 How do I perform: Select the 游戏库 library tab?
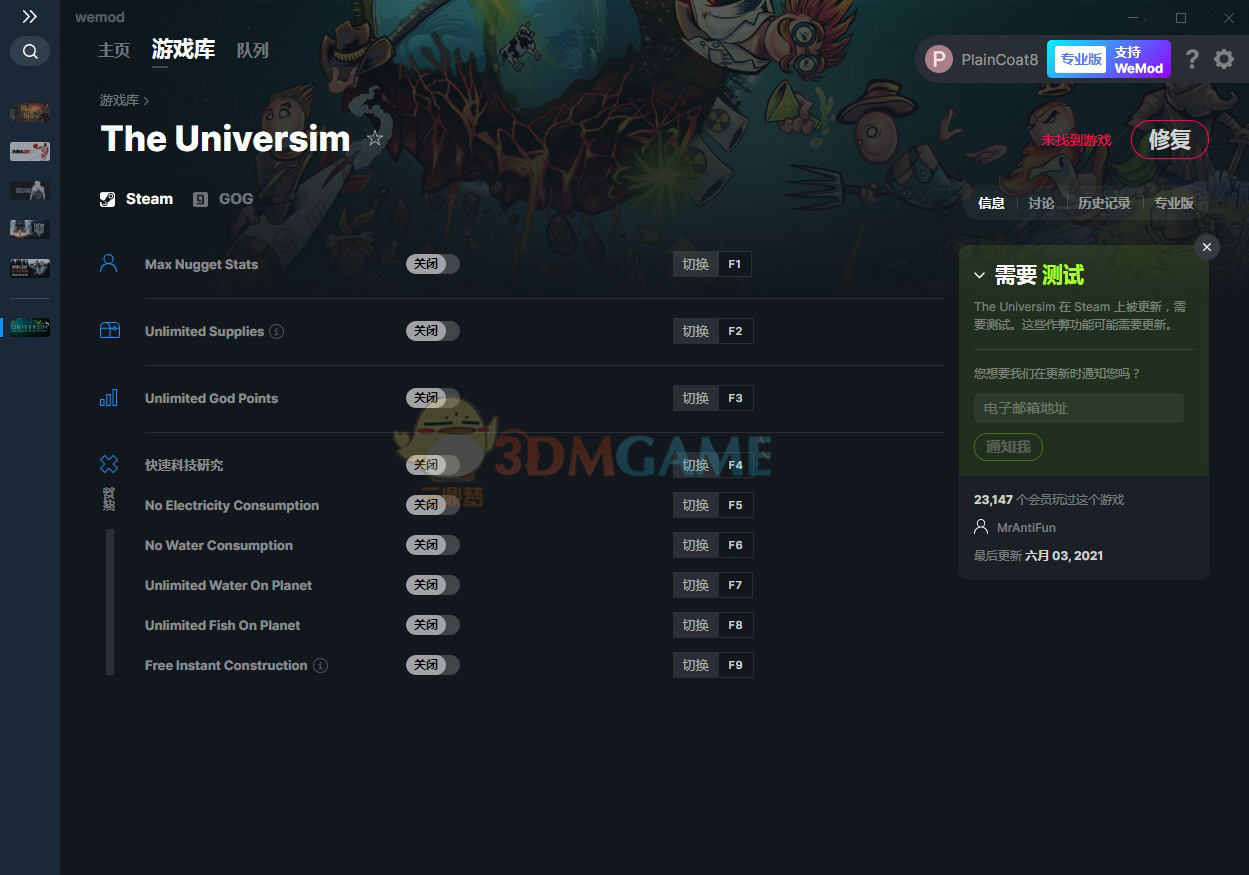click(183, 50)
